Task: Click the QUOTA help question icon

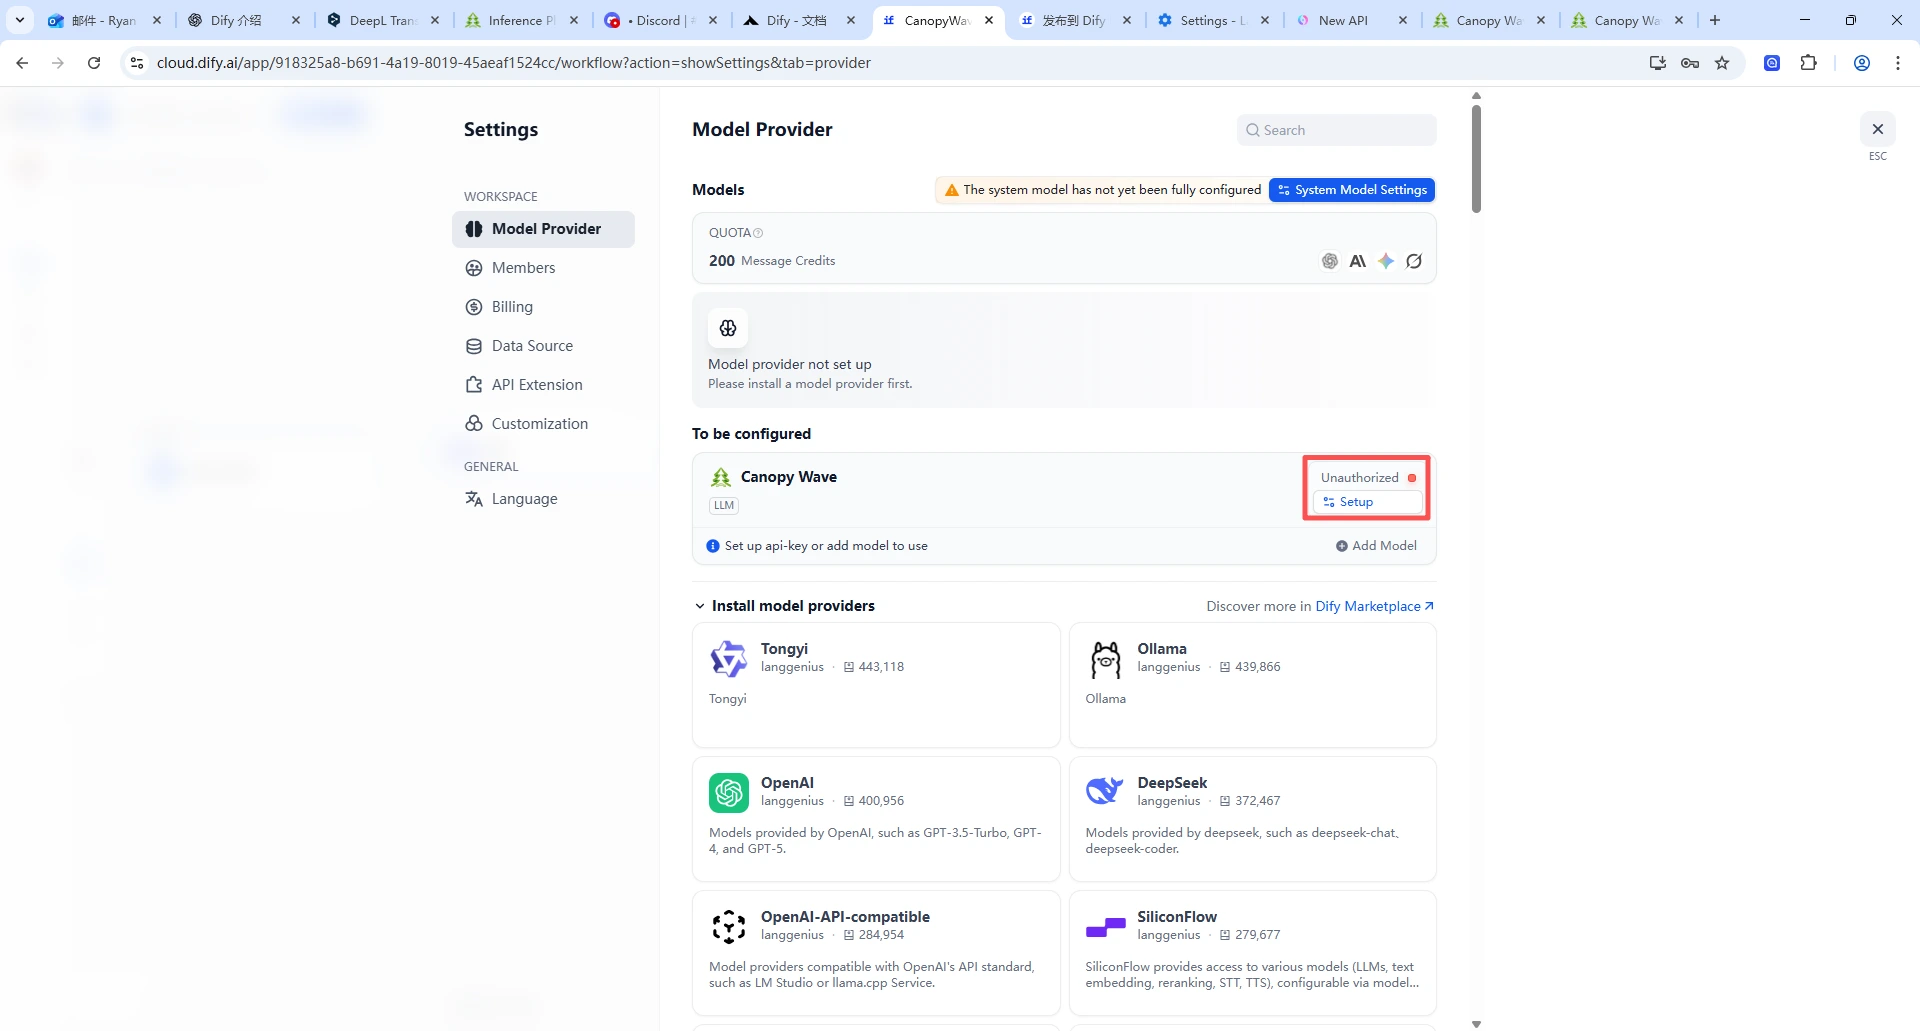Action: point(758,233)
